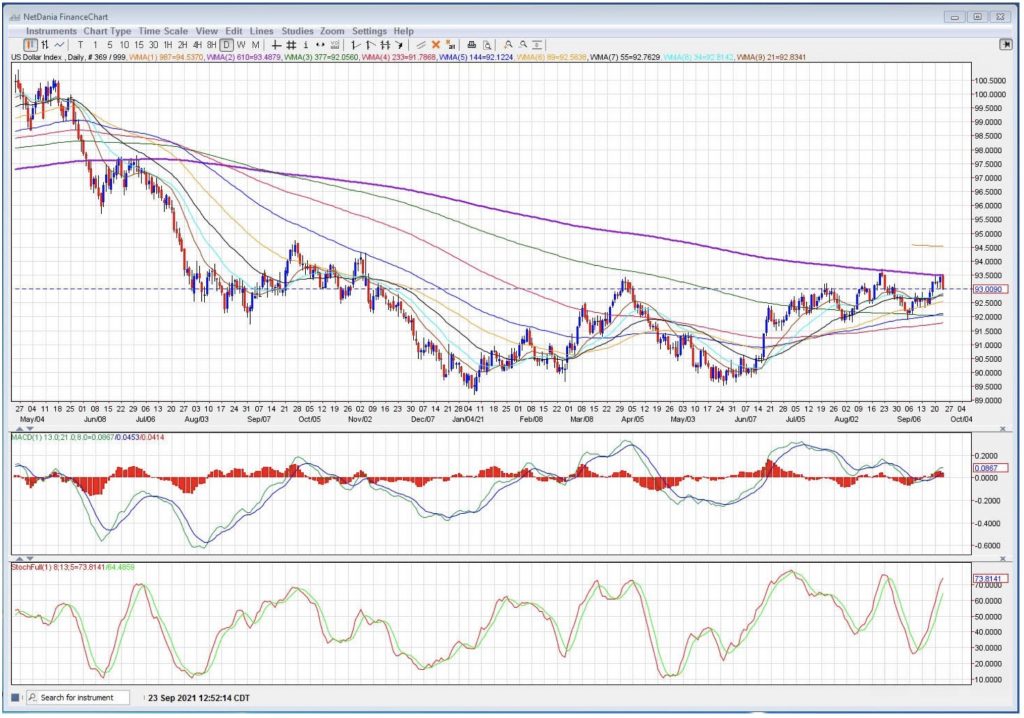
Task: Print the chart with printer icon
Action: (x=472, y=45)
